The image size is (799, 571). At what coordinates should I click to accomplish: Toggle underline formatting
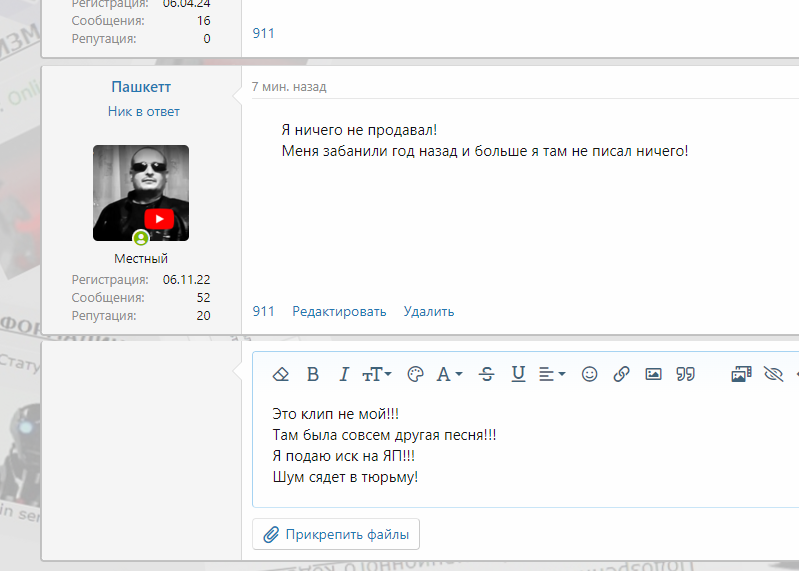pos(518,374)
